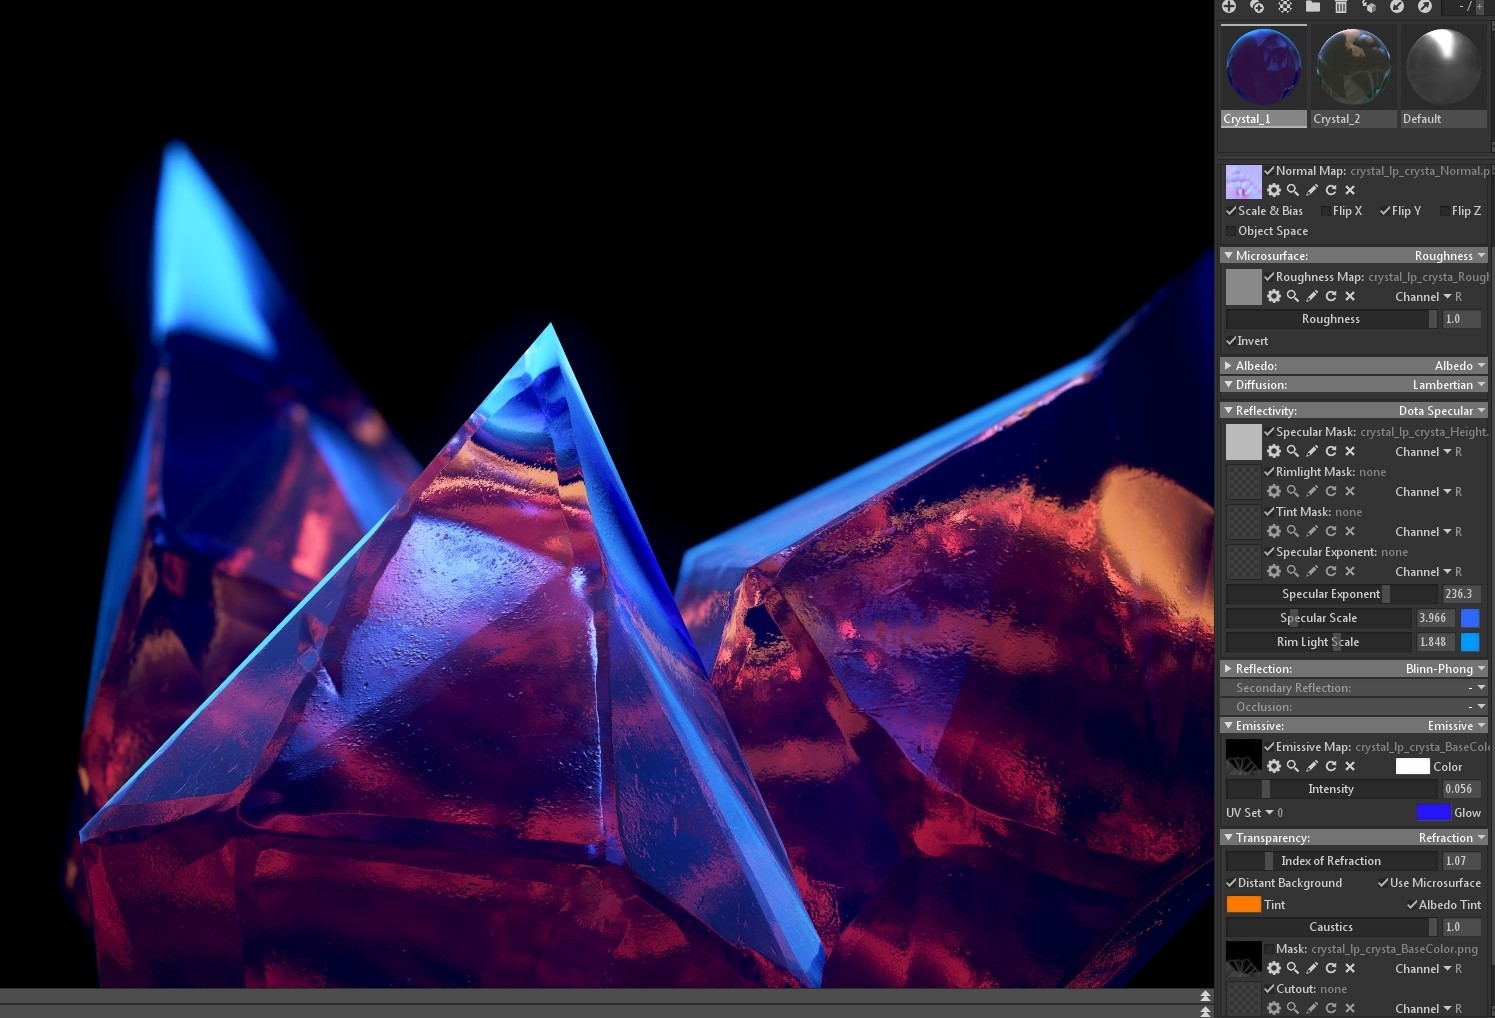Open the Channel dropdown for the Specular Mask

tap(1424, 451)
